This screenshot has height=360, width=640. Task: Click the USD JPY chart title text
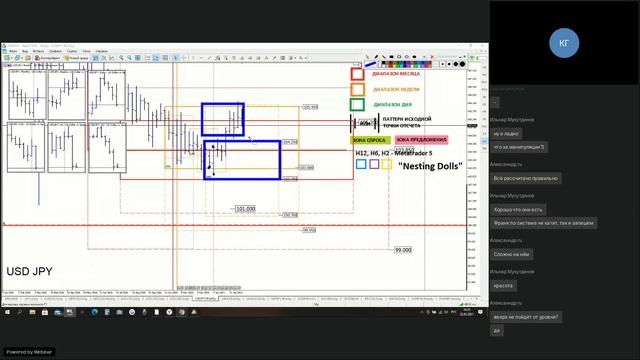click(29, 271)
